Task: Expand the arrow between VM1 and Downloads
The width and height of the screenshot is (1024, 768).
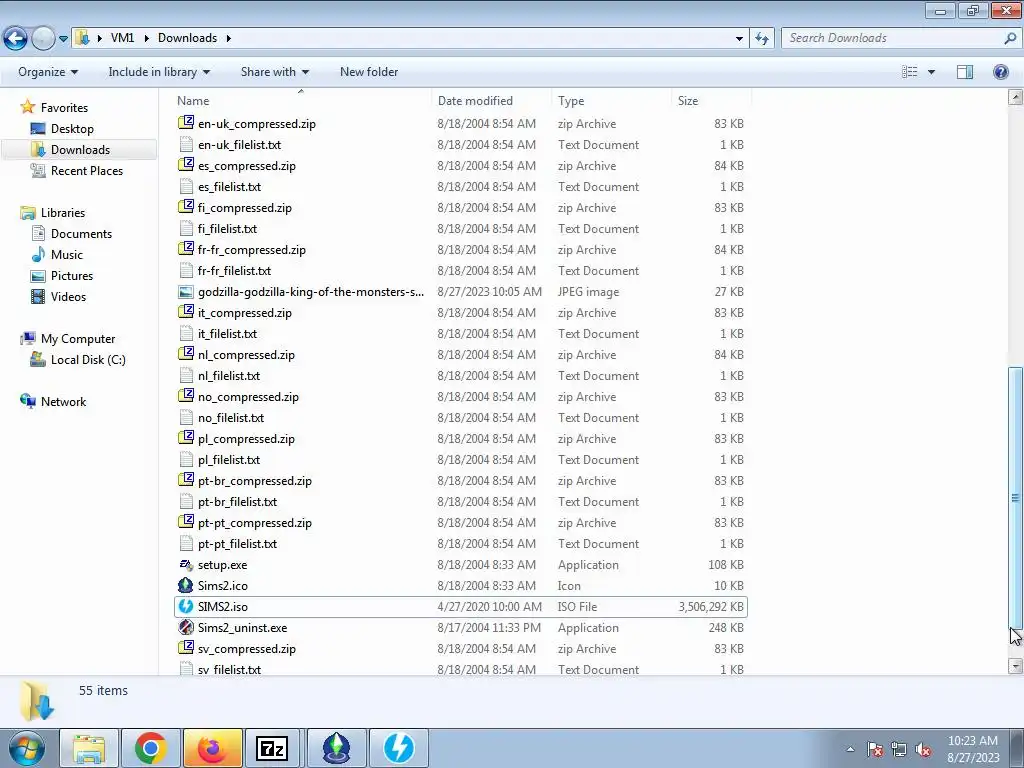Action: point(146,38)
